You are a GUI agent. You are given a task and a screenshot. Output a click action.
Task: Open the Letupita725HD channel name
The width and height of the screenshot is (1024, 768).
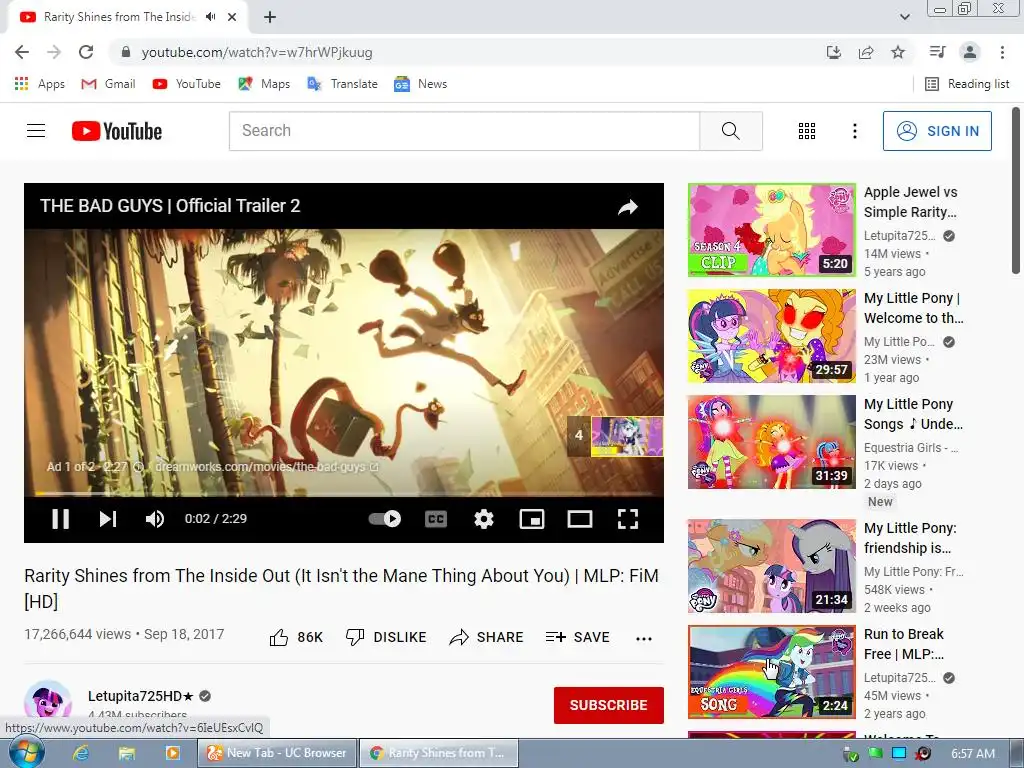click(141, 696)
